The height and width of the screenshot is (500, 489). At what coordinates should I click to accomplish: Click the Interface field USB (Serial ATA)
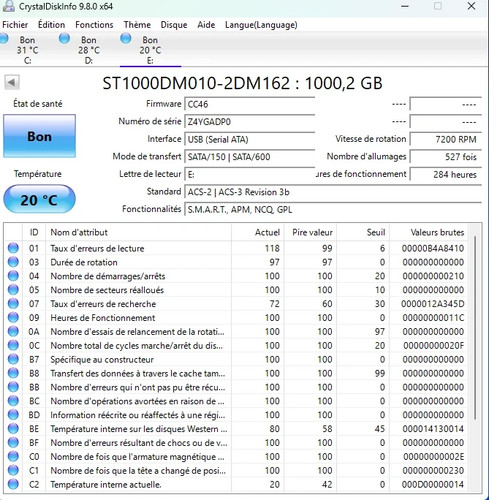[250, 139]
